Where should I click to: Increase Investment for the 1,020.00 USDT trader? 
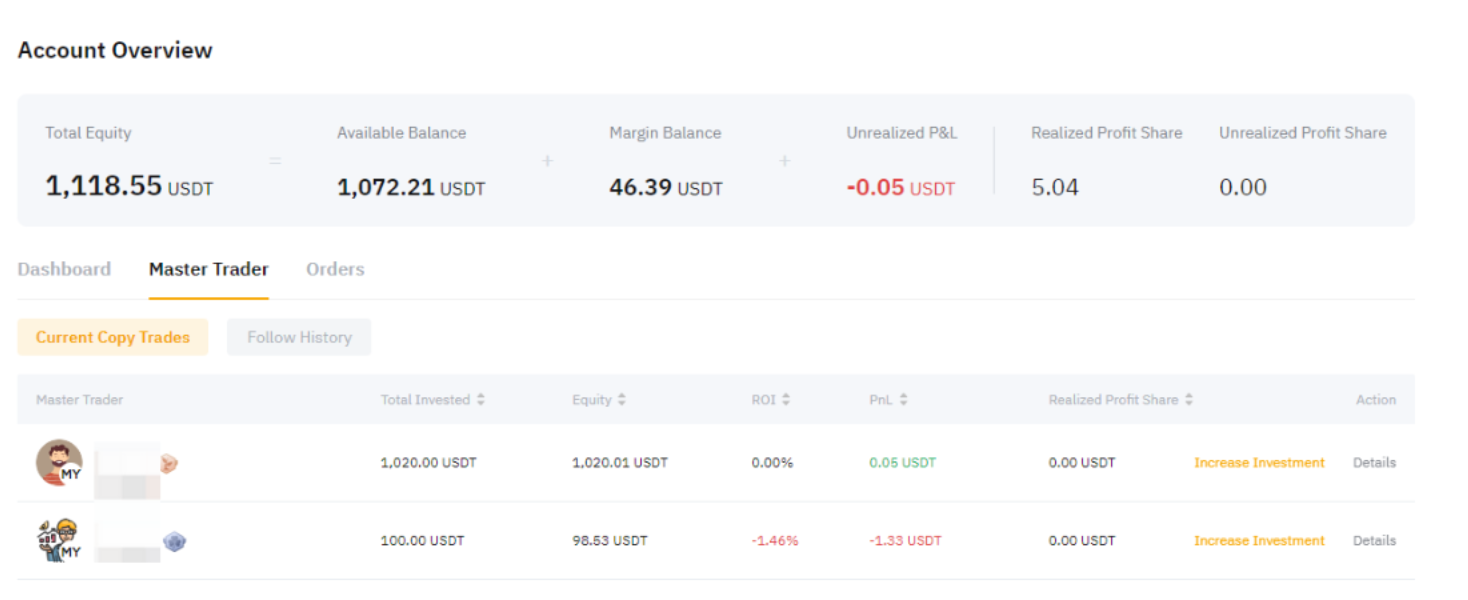[x=1259, y=463]
